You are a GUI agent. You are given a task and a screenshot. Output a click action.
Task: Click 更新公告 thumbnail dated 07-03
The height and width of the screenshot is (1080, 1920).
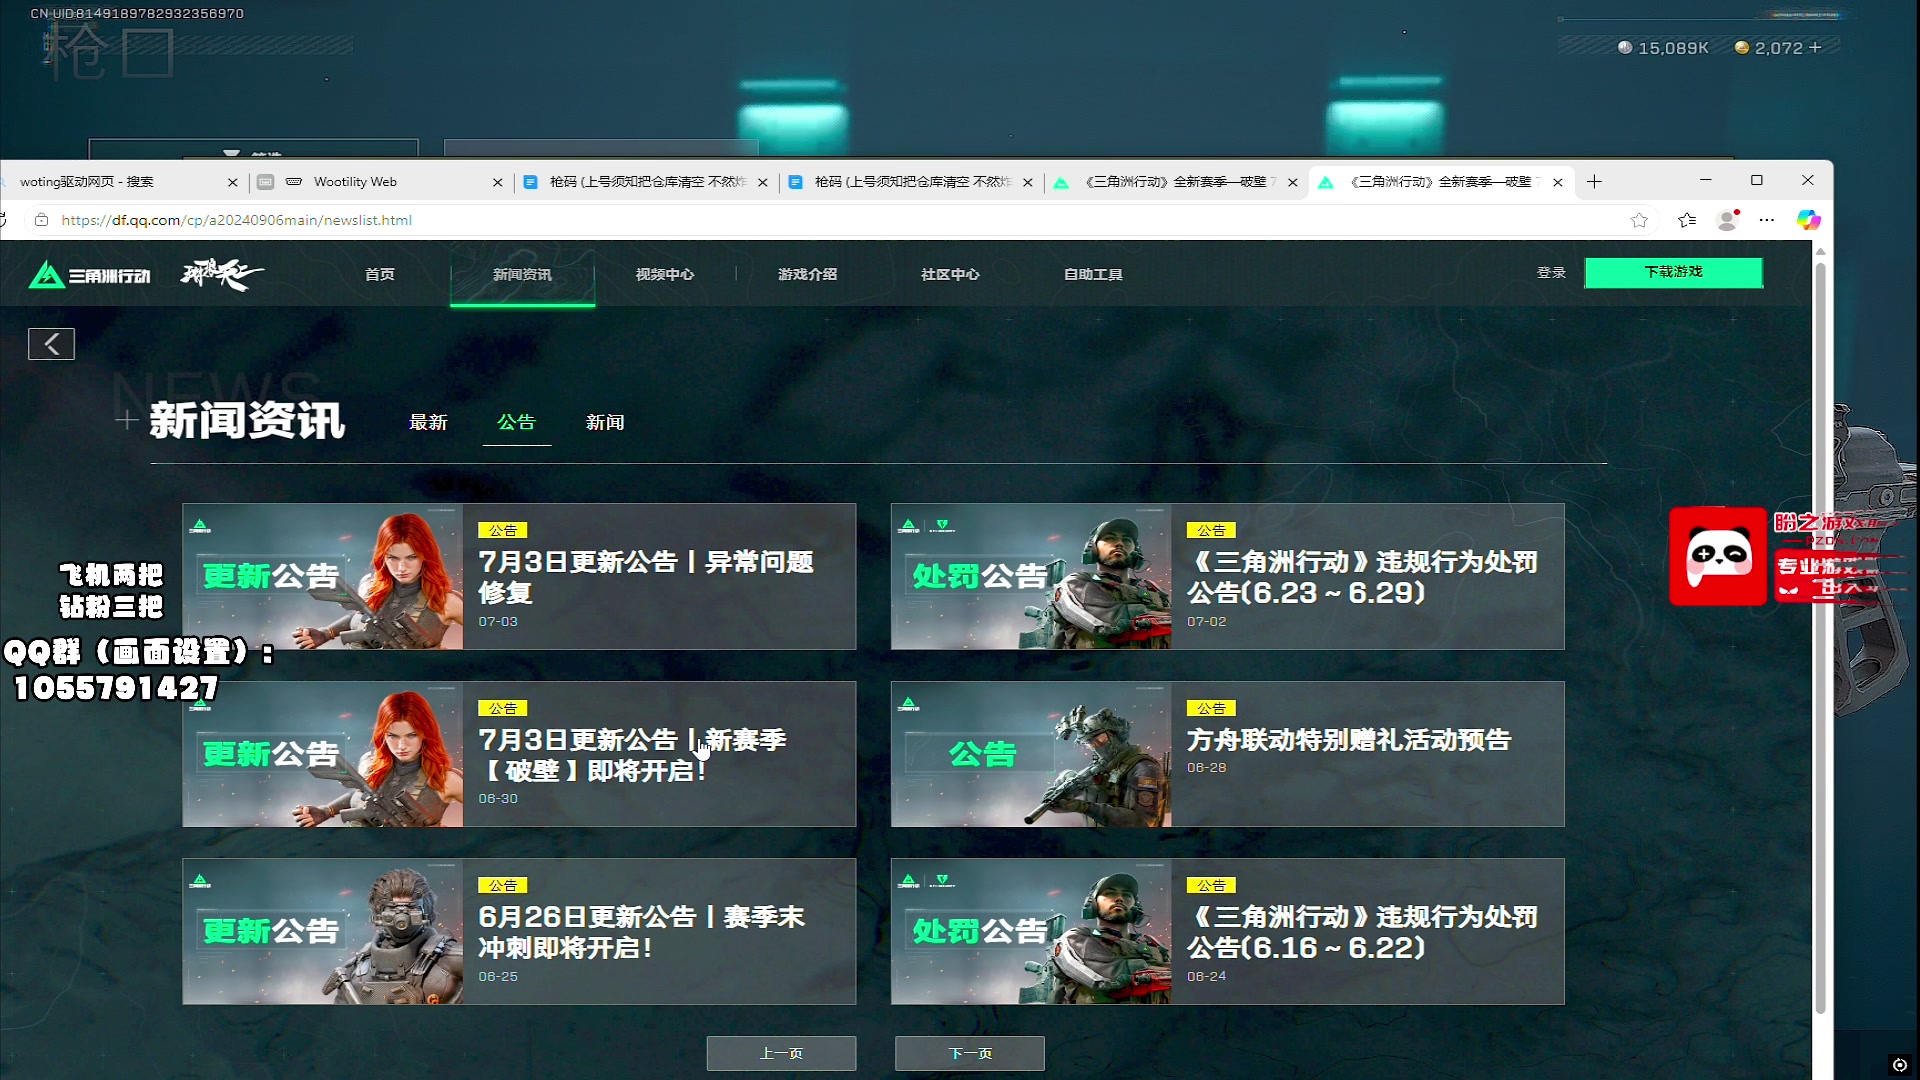323,576
